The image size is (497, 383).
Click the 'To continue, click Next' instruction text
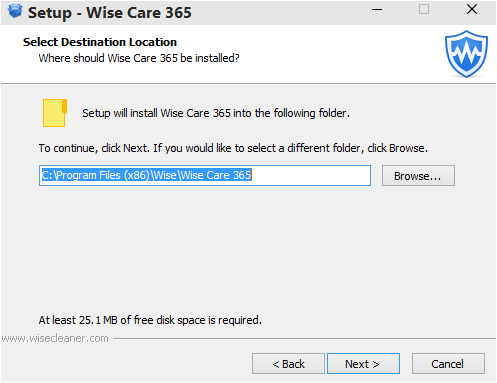click(x=233, y=148)
